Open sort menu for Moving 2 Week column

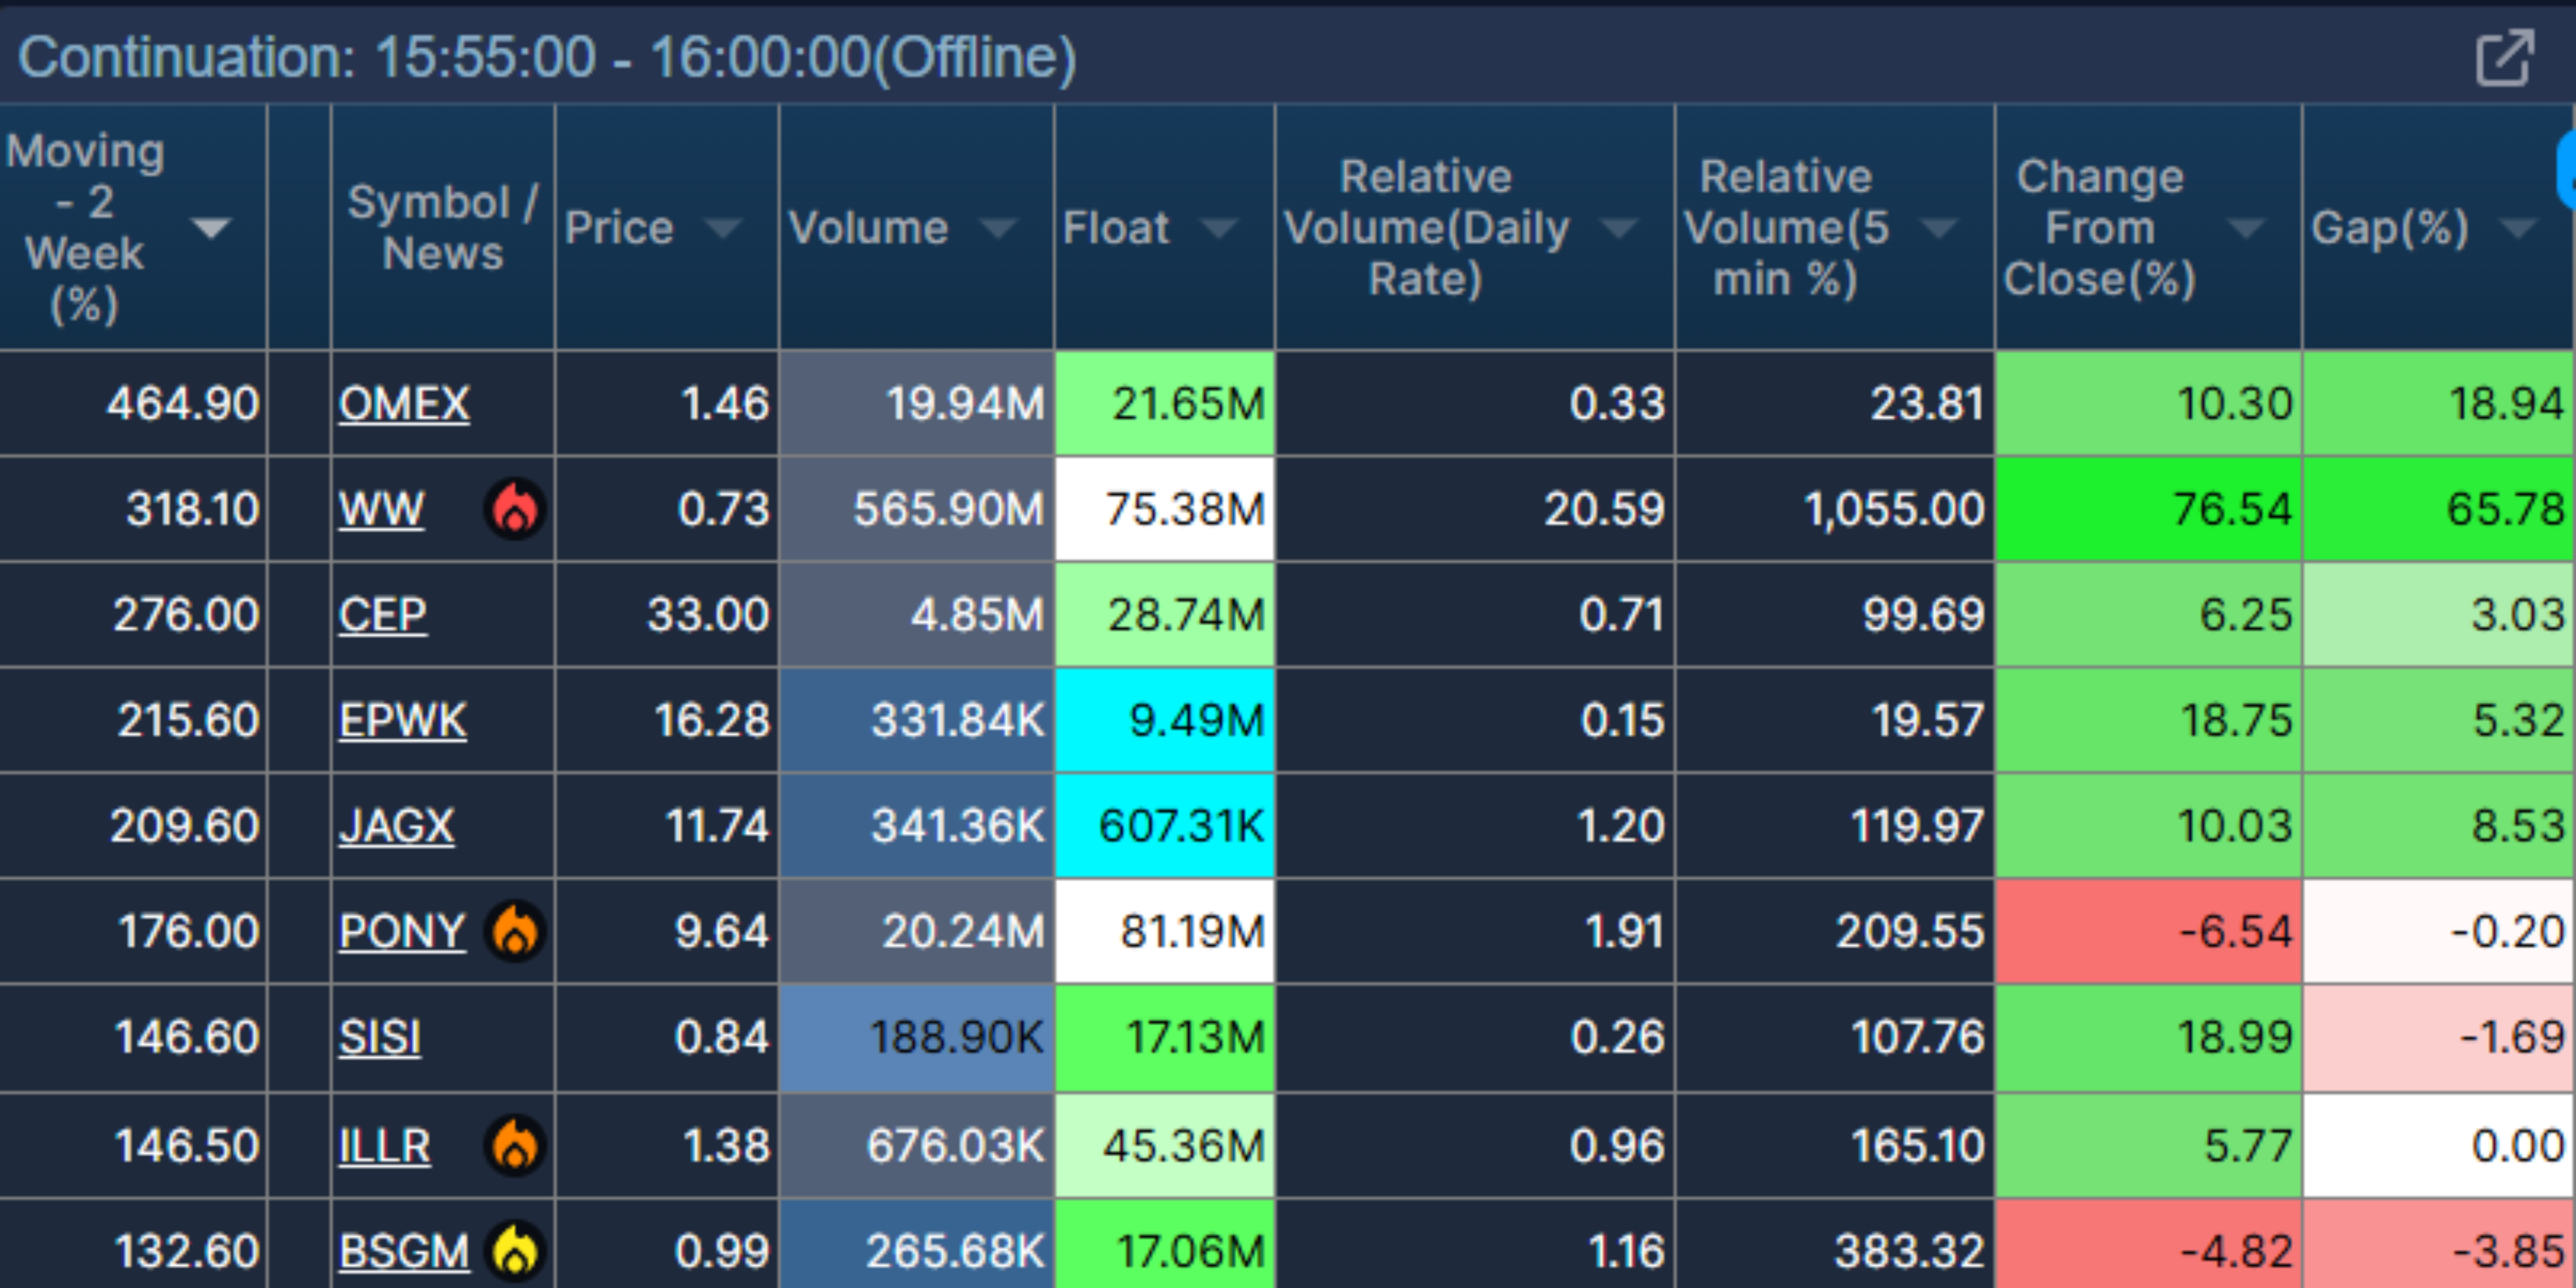click(x=211, y=228)
